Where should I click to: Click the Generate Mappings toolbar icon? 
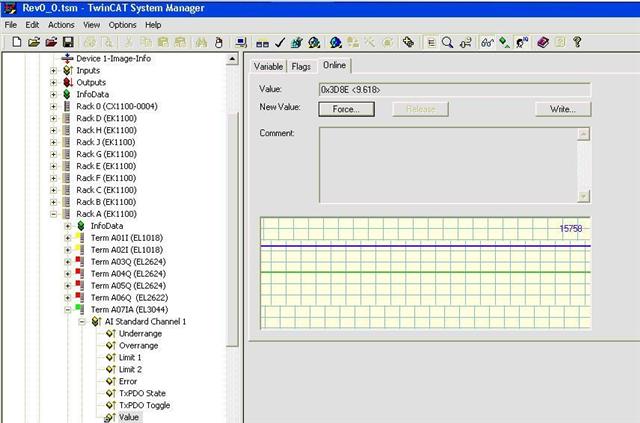tap(262, 43)
